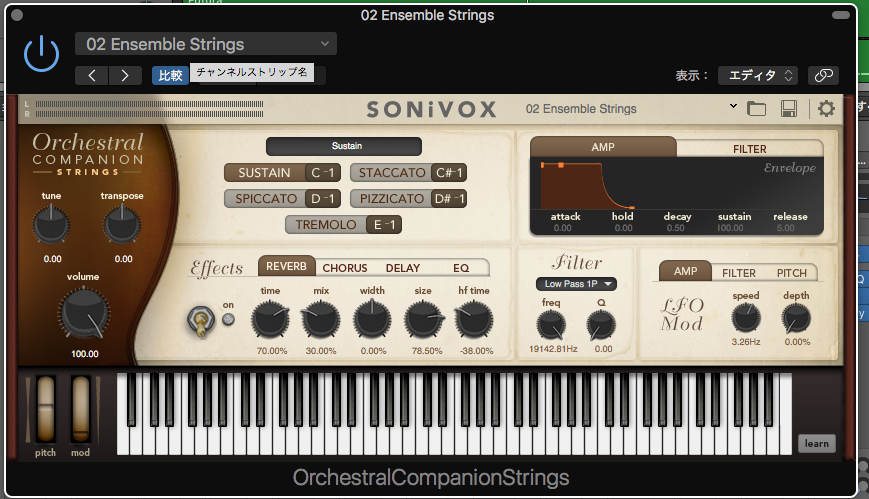Click the 比較 compare button
Image resolution: width=869 pixels, height=499 pixels.
pos(170,75)
